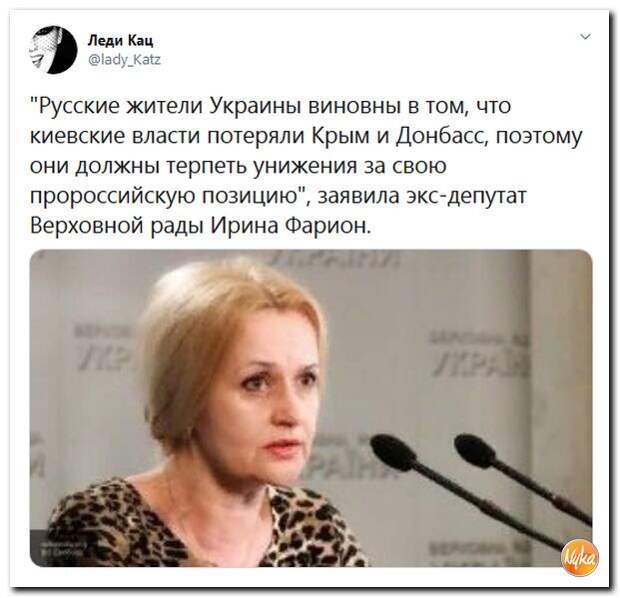Click the word экс-депутат in the tweet
The width and height of the screenshot is (620, 598).
point(468,196)
